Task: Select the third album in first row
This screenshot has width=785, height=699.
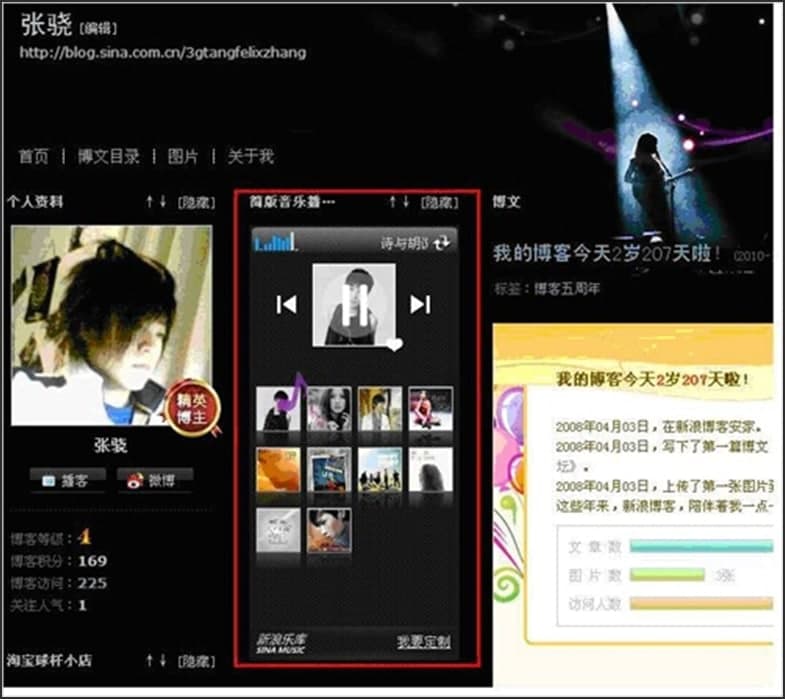Action: 380,409
